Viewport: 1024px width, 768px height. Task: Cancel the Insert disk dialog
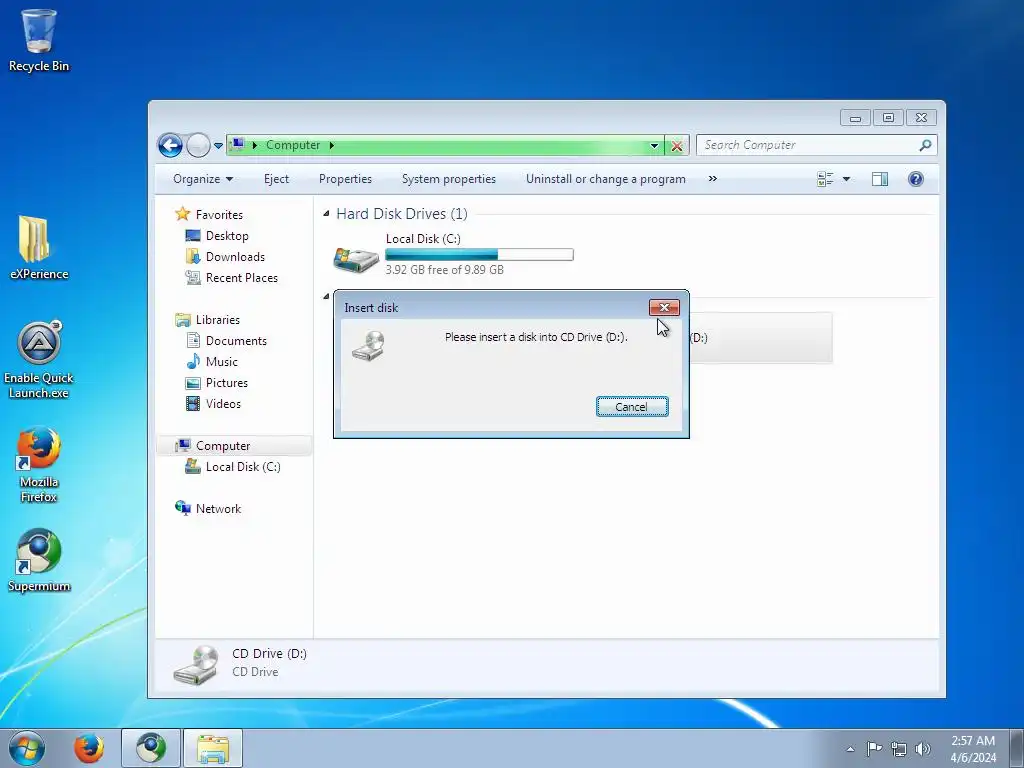[632, 407]
